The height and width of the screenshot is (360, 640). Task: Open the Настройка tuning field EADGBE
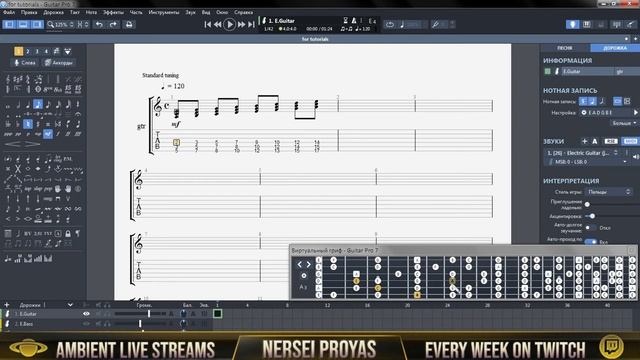pyautogui.click(x=606, y=112)
